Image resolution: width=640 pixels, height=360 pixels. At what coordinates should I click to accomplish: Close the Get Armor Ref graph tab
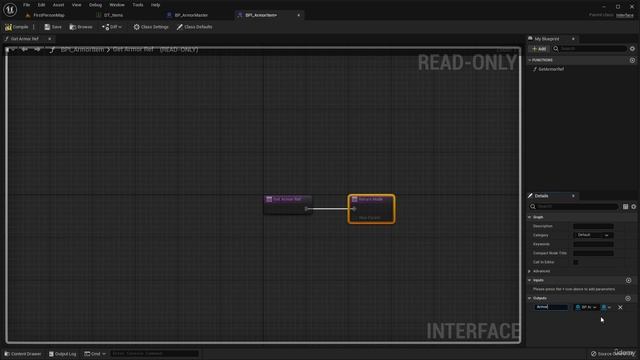(x=50, y=39)
